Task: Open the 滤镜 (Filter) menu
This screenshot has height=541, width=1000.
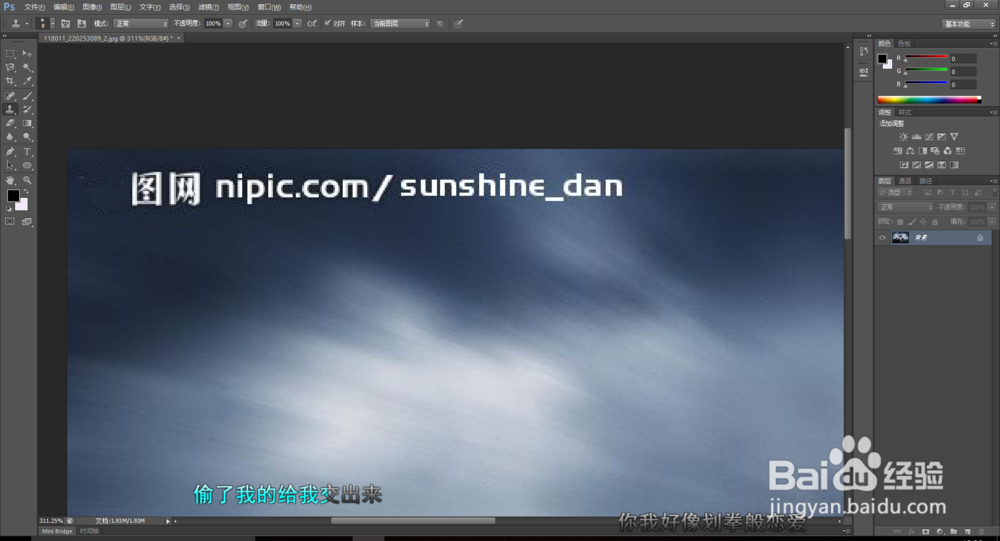Action: click(209, 7)
